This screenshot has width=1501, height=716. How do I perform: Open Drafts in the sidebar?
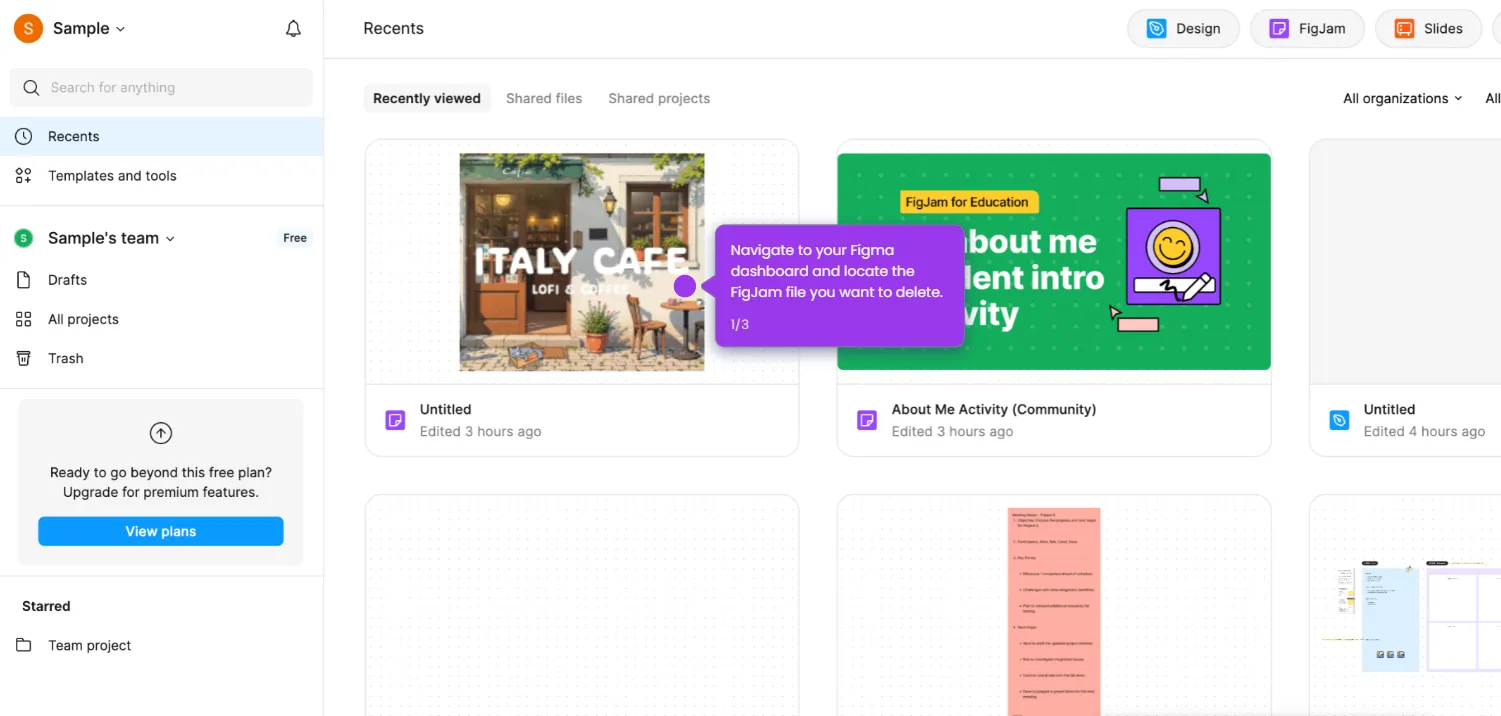161,280
